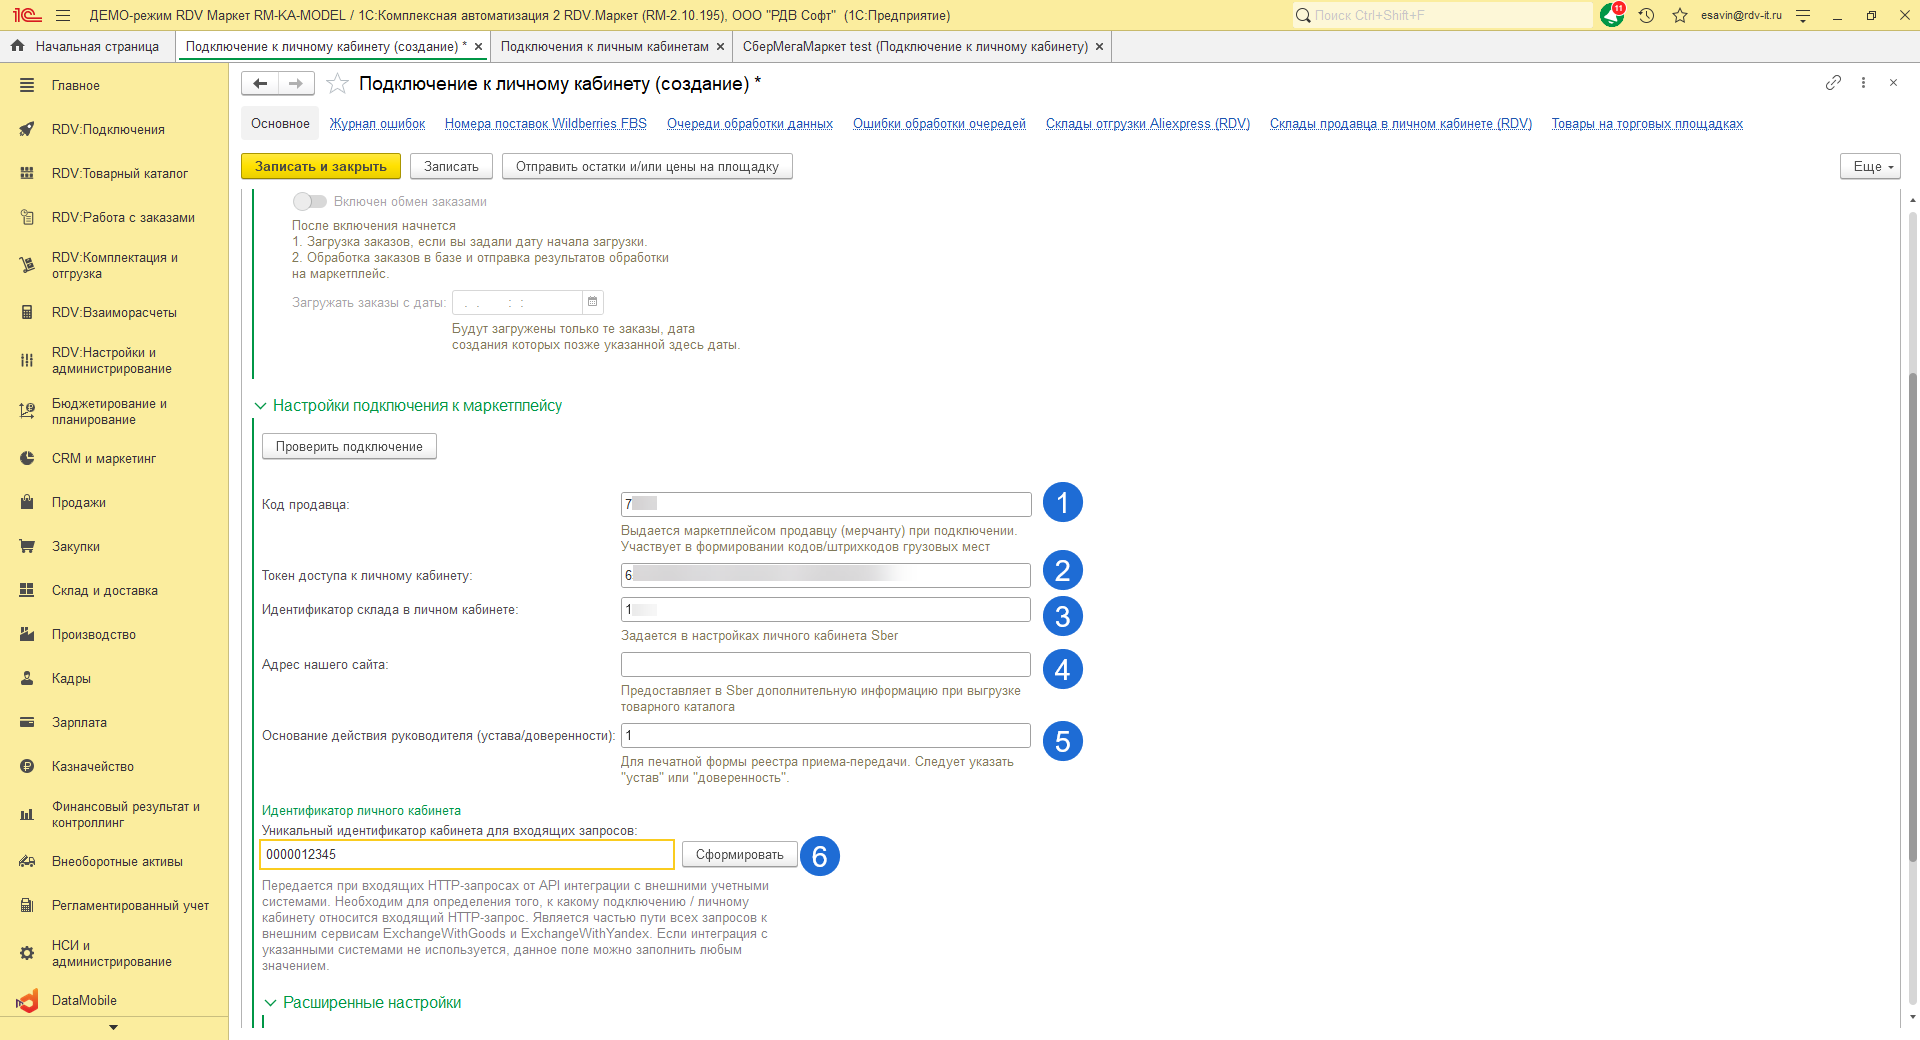Screen dimensions: 1920x1040
Task: Focus Идентификатор склада в личном кабинете field
Action: pos(826,610)
